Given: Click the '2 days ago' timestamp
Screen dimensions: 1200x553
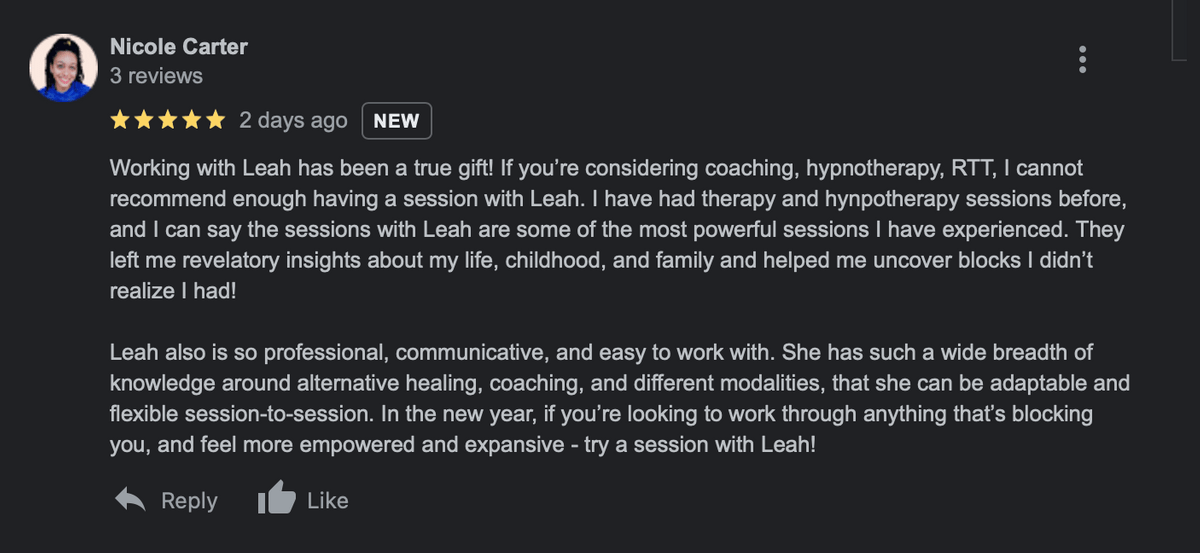Looking at the screenshot, I should [293, 121].
